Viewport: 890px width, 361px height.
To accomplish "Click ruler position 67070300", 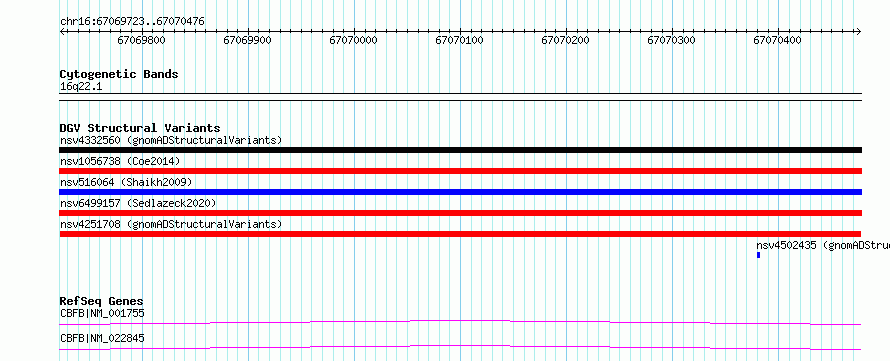I will (x=671, y=40).
